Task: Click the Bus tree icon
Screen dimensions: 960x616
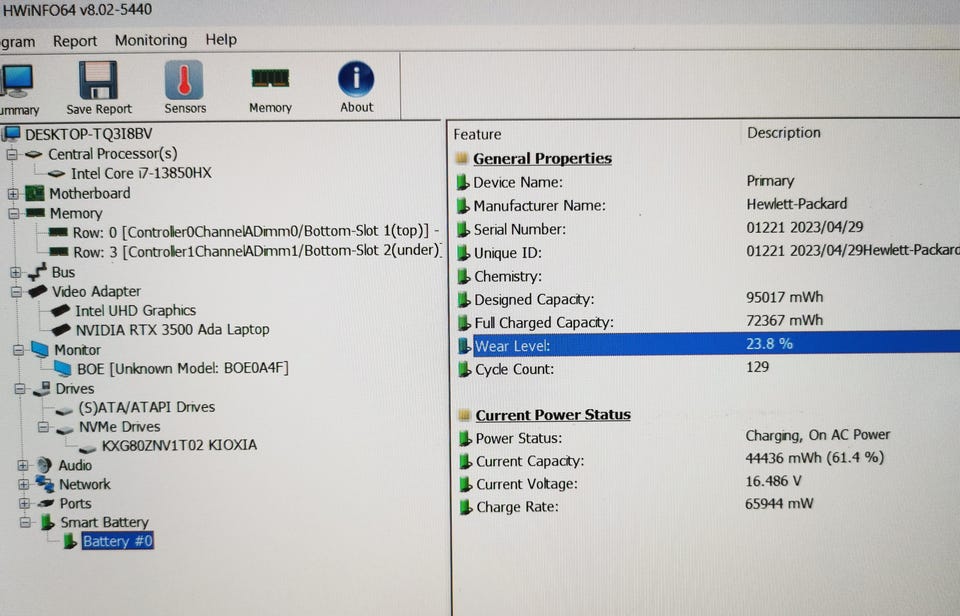Action: tap(37, 271)
